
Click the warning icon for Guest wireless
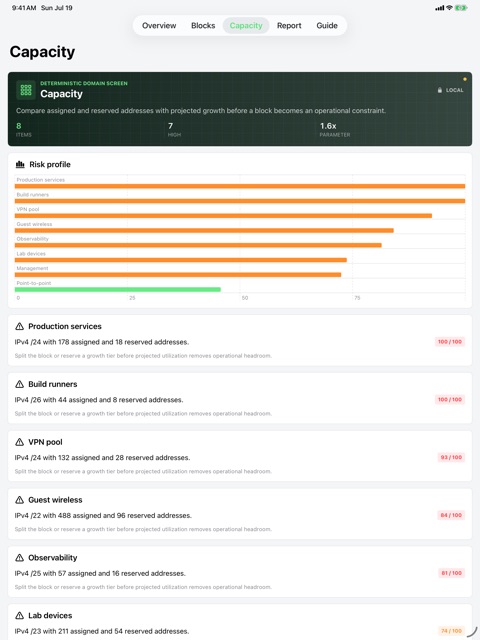pyautogui.click(x=19, y=500)
